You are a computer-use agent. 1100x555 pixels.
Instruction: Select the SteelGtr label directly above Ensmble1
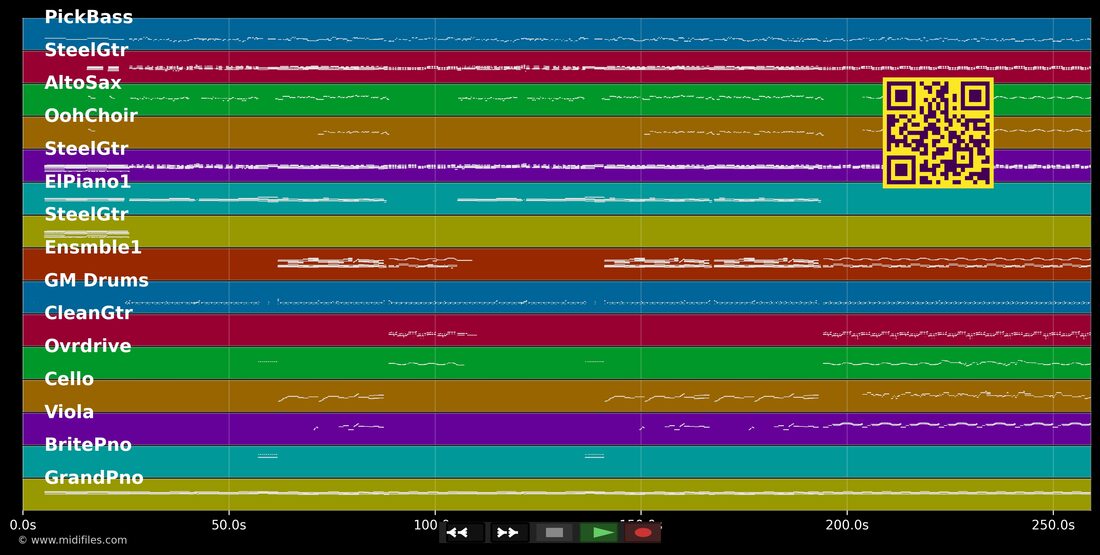[x=86, y=214]
